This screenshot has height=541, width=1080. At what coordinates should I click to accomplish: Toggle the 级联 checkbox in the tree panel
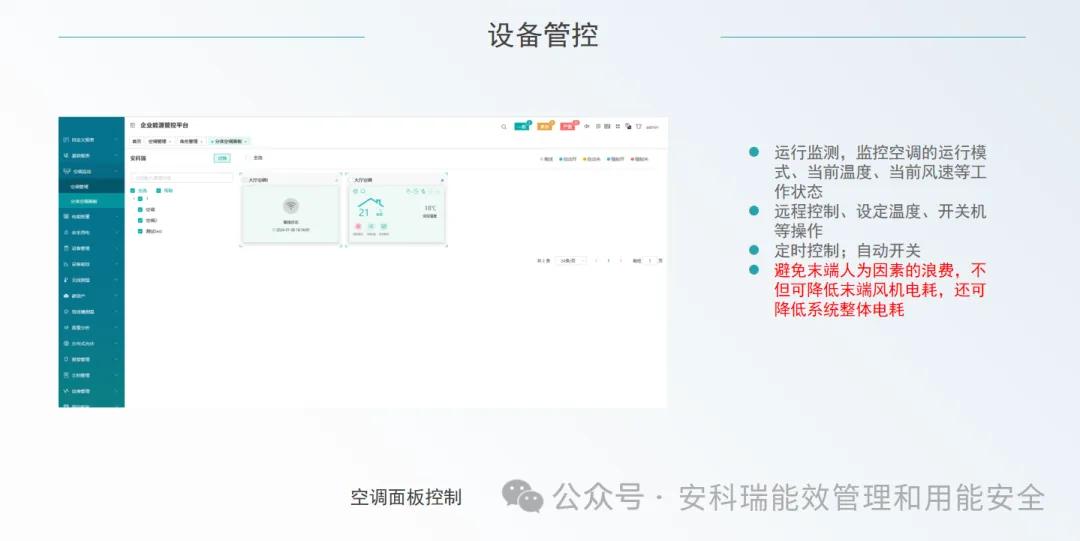tap(158, 191)
